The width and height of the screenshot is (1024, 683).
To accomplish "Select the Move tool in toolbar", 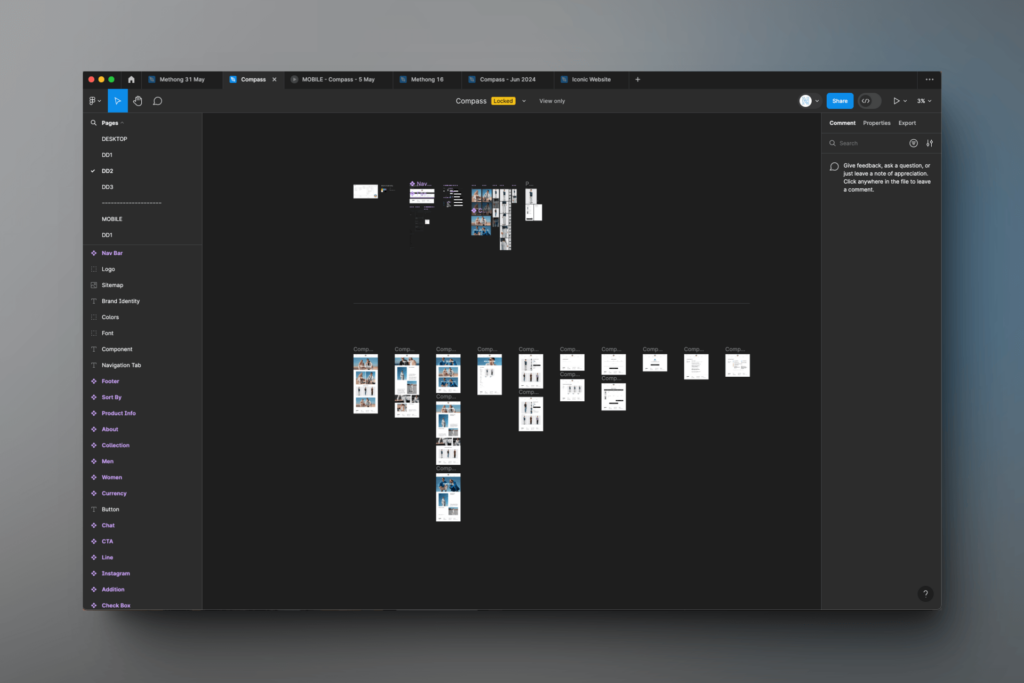I will pos(118,101).
